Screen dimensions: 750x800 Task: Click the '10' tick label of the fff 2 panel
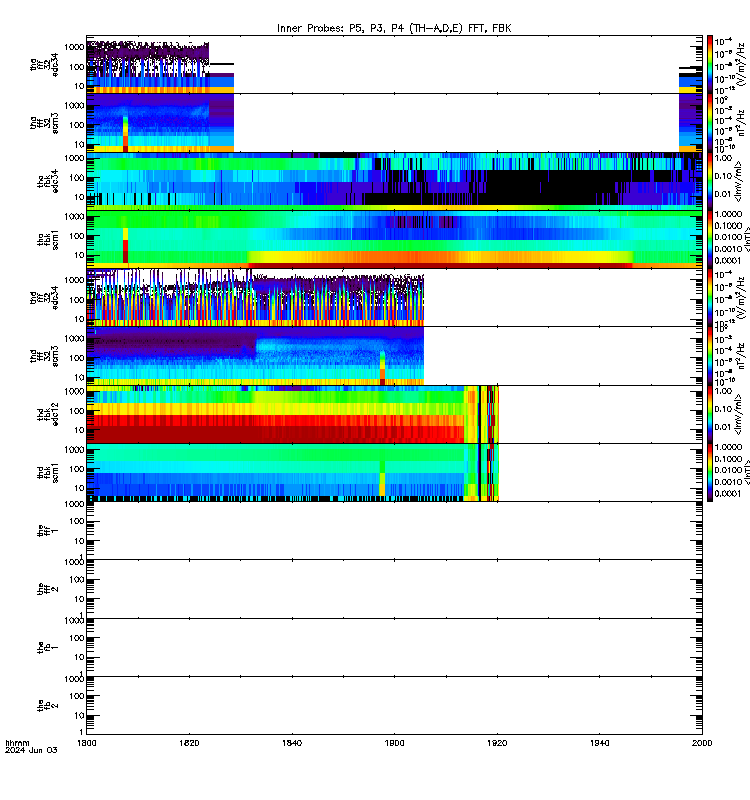click(x=79, y=599)
